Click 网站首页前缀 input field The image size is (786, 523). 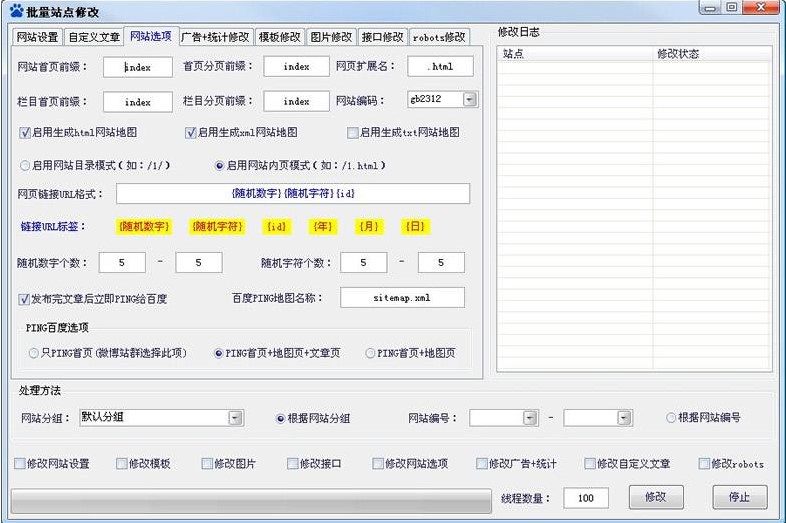(x=138, y=67)
